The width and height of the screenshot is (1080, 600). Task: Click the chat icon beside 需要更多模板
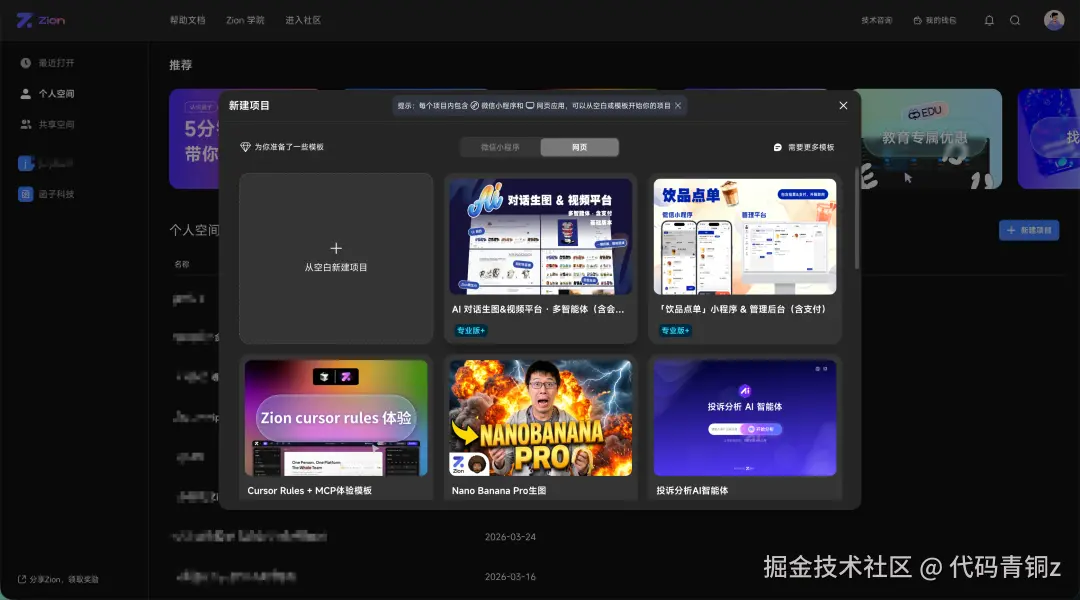pos(778,147)
